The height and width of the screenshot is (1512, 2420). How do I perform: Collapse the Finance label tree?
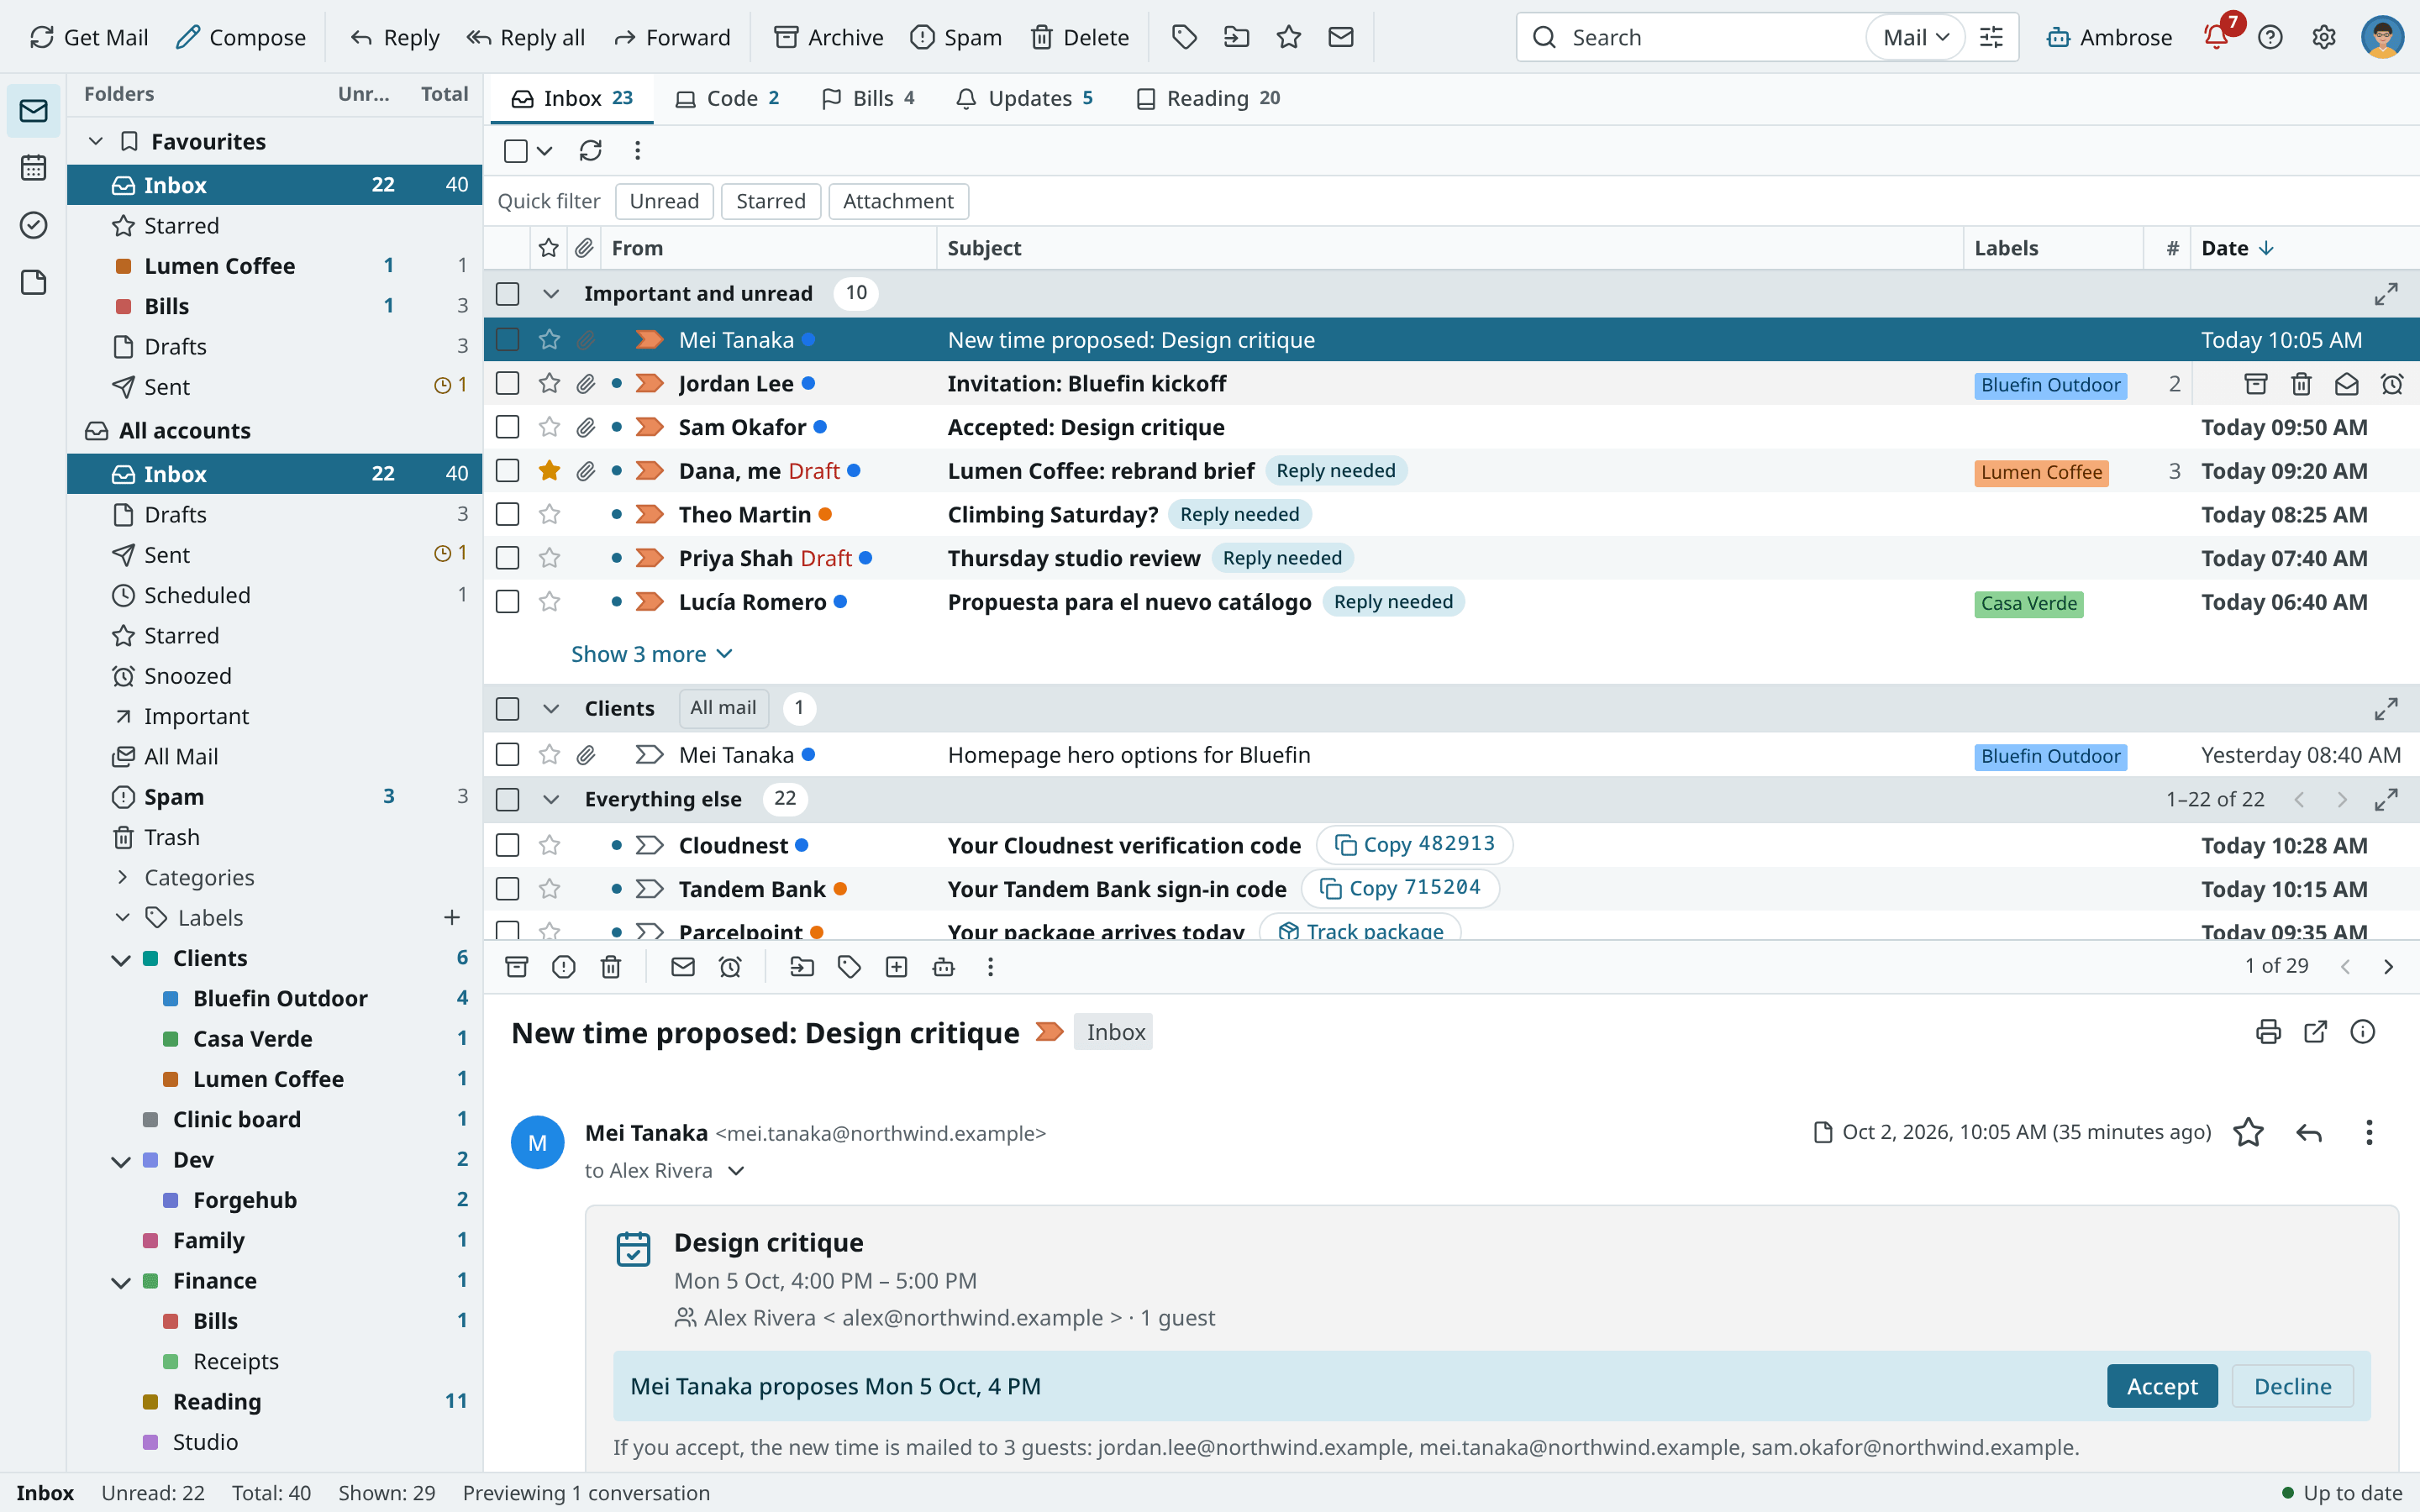121,1282
